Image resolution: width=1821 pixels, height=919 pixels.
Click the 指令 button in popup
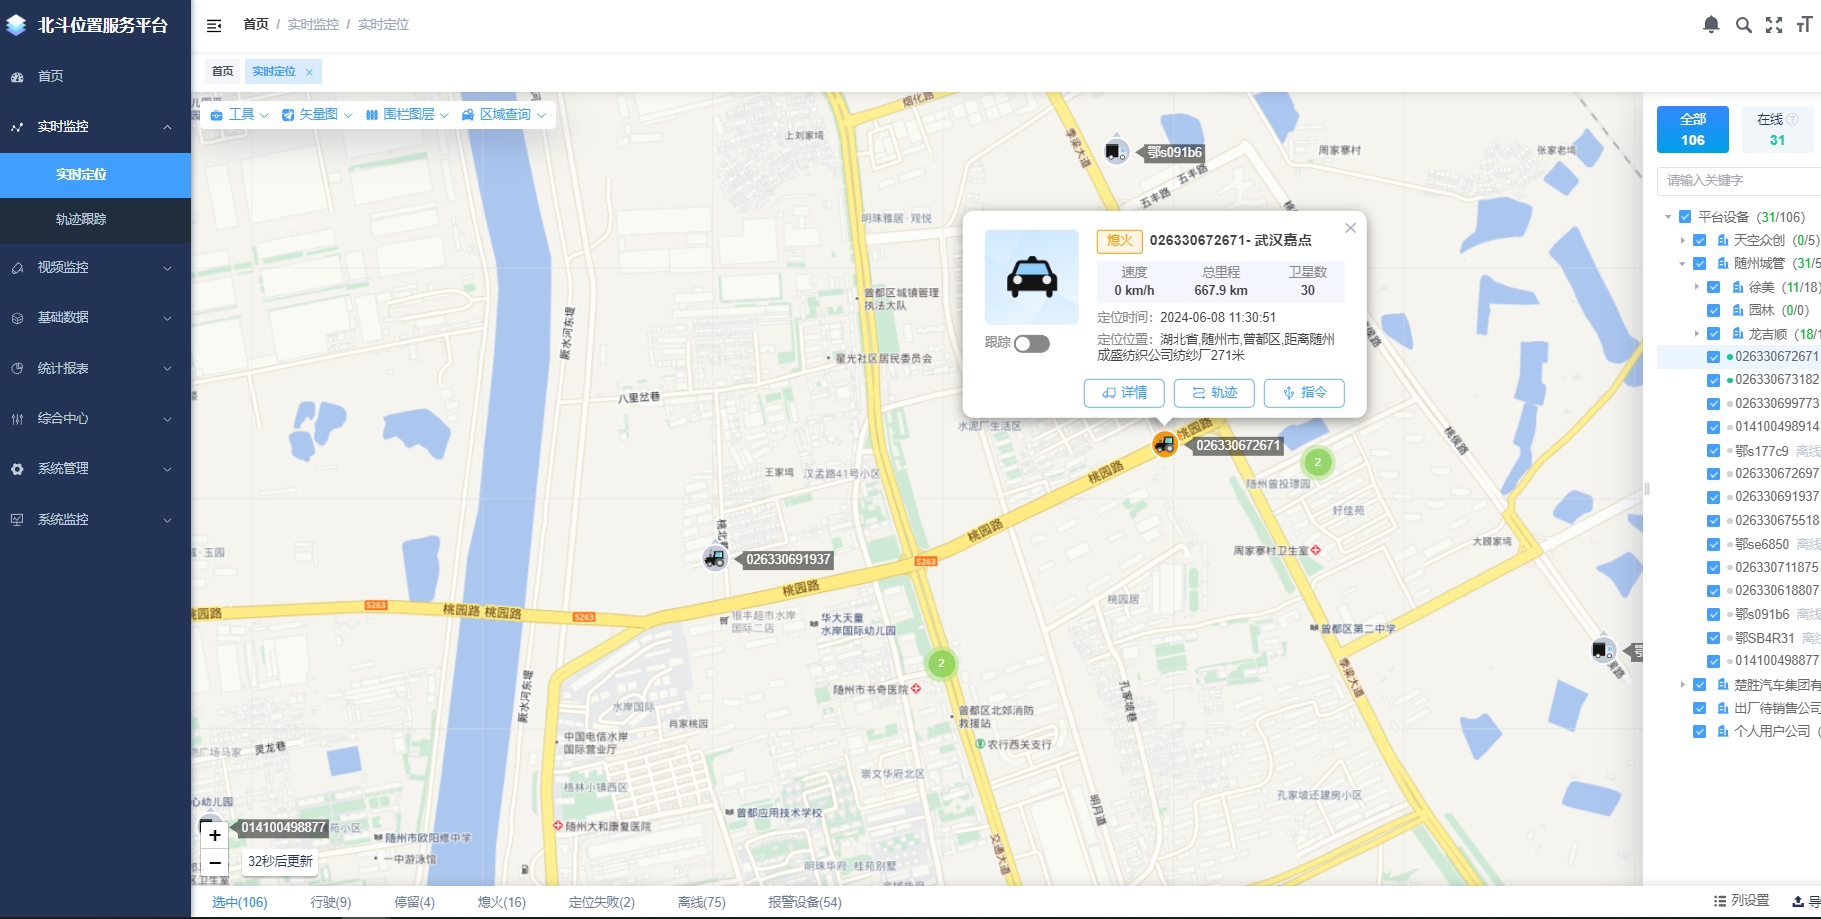point(1304,393)
